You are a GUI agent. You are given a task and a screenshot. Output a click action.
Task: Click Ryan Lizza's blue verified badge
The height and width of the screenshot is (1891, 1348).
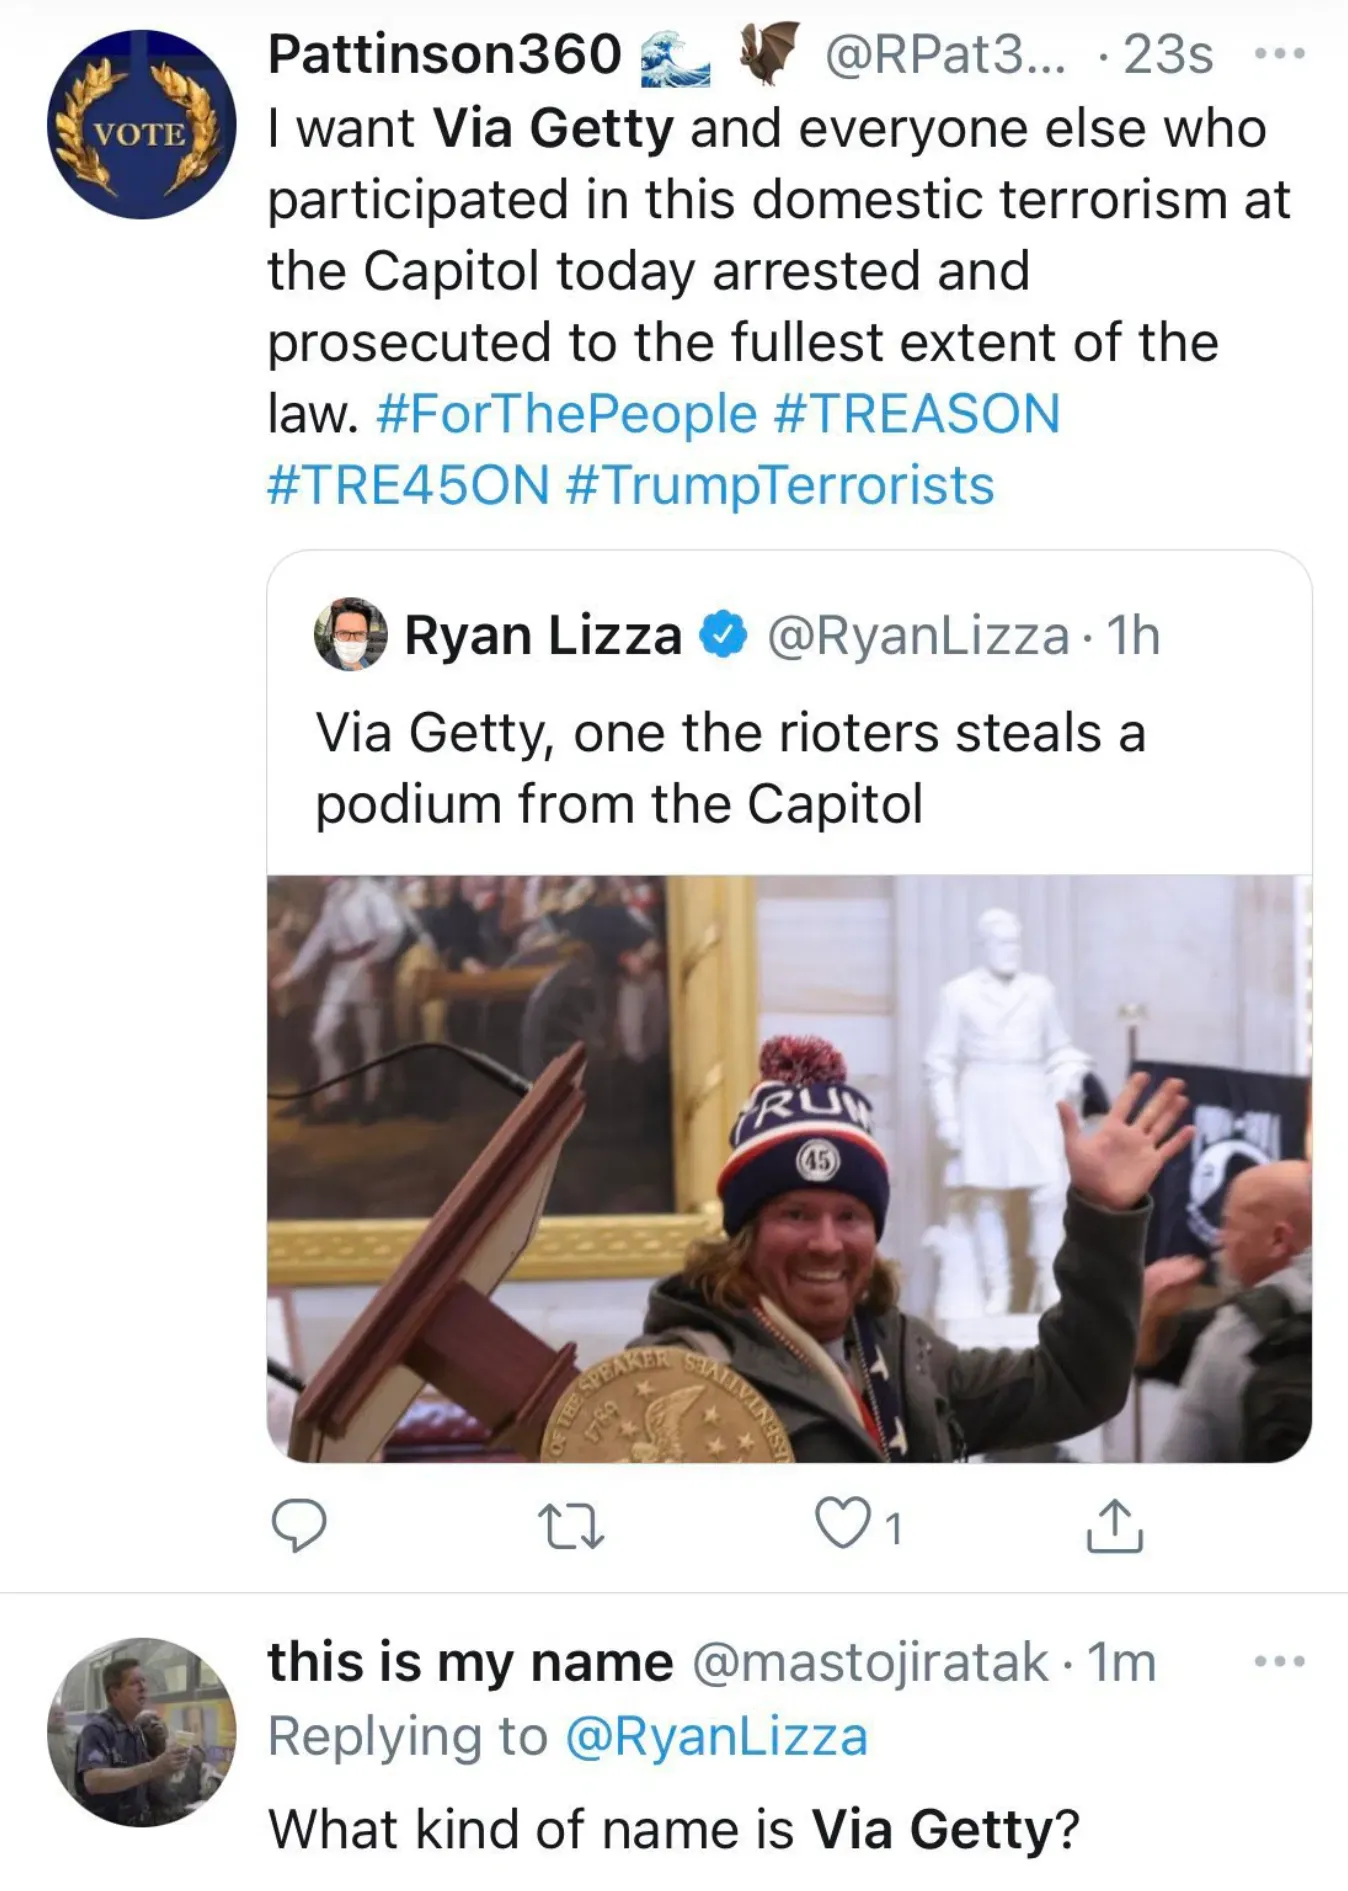click(723, 635)
